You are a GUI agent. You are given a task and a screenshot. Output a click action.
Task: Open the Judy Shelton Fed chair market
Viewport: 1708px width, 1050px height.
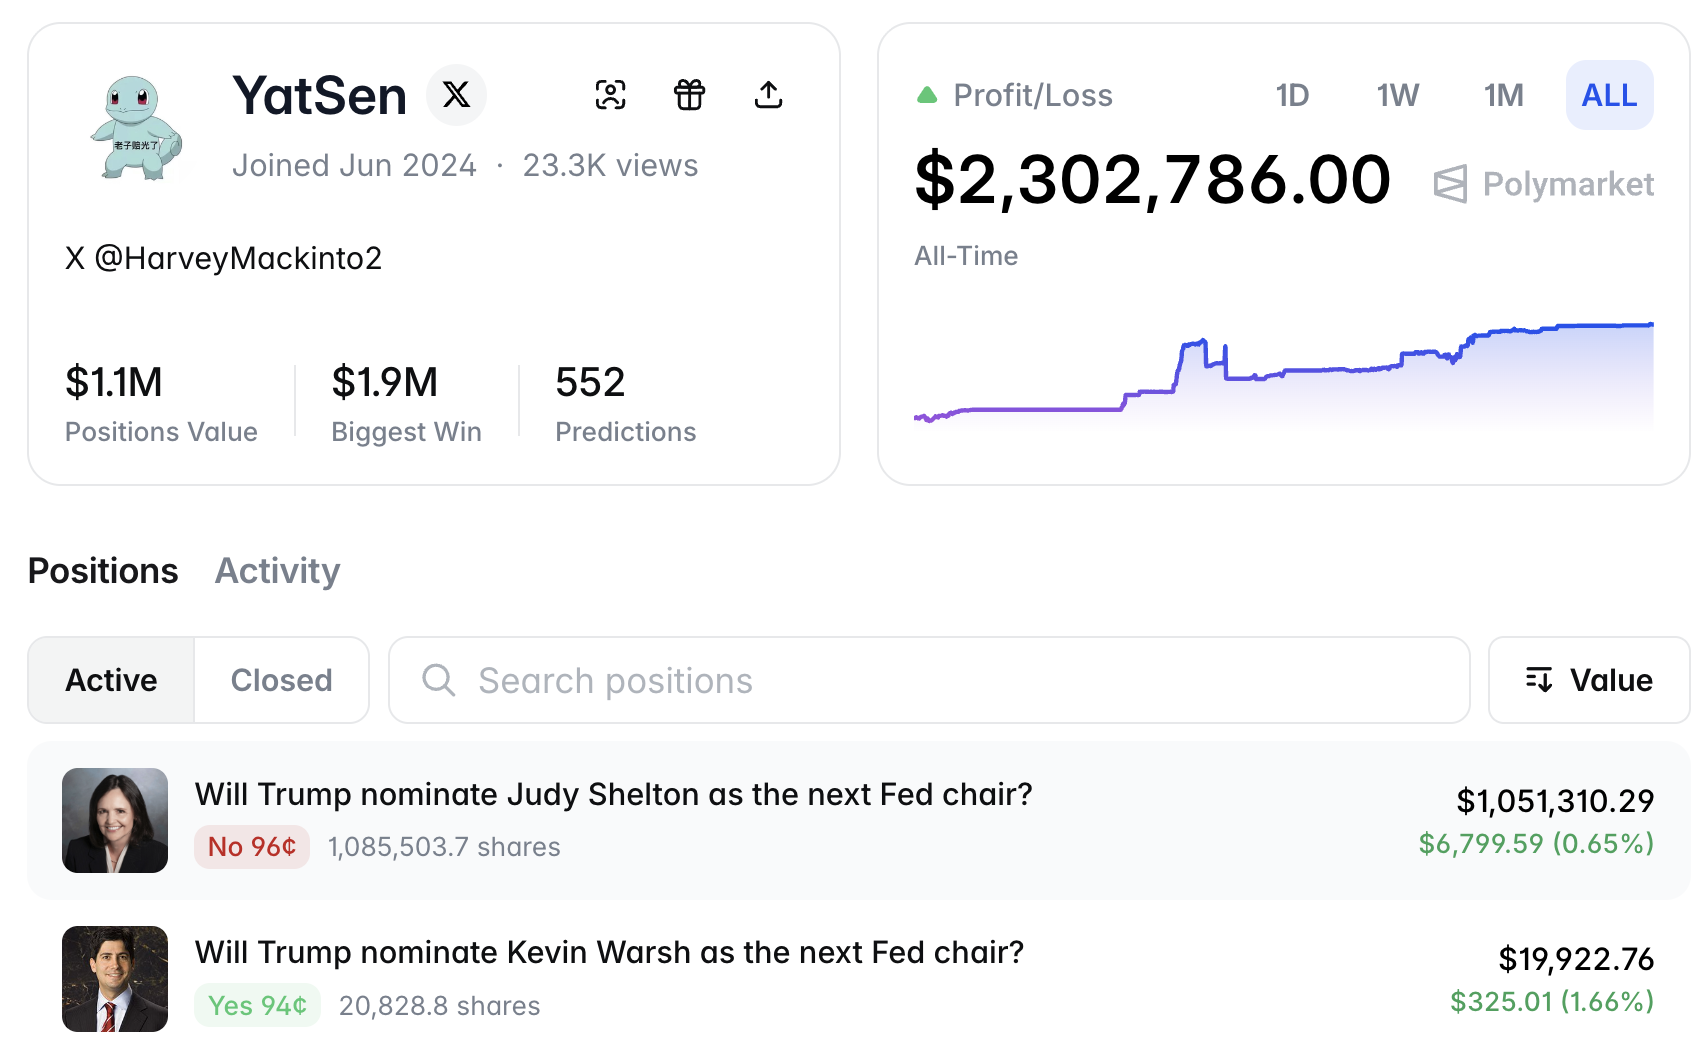tap(613, 794)
